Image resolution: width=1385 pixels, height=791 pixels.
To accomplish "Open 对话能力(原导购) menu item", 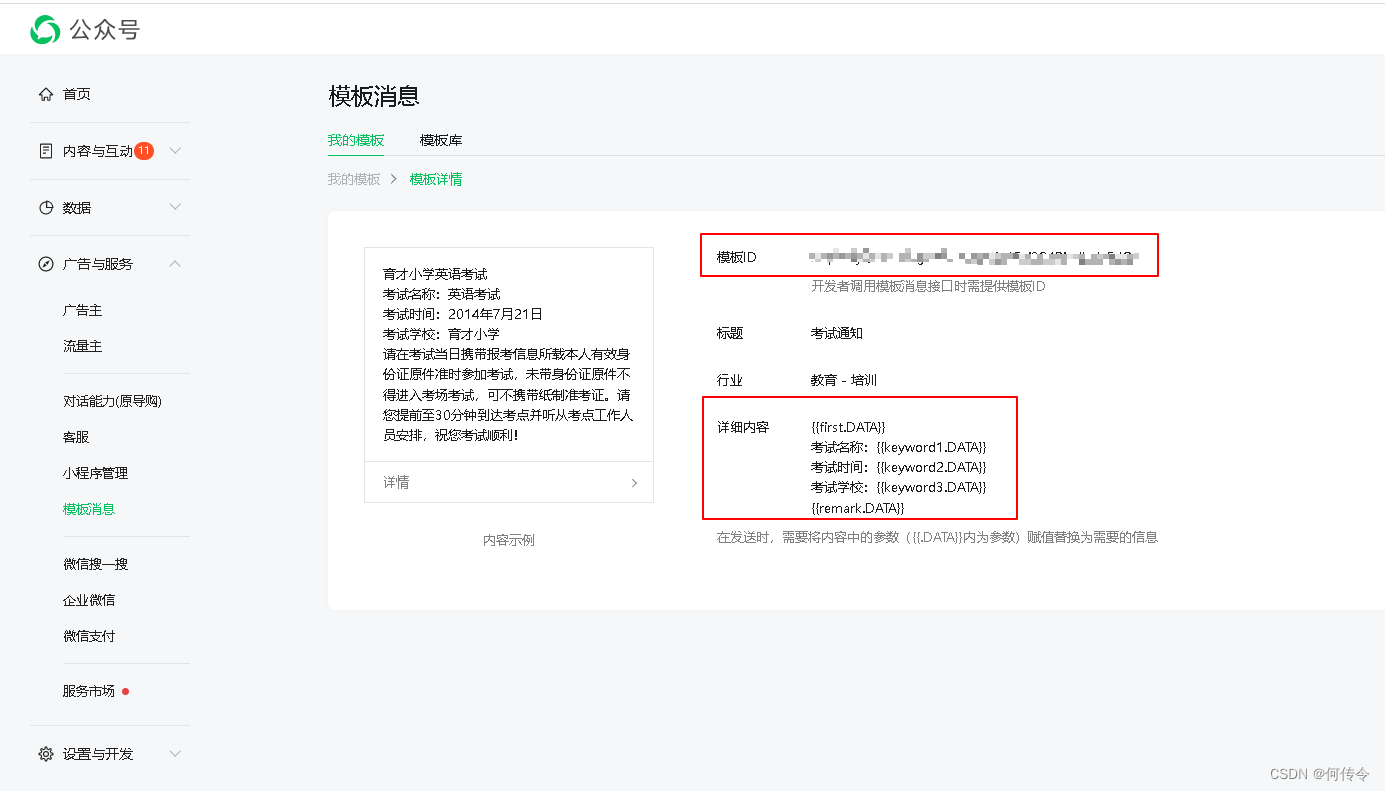I will [x=112, y=401].
